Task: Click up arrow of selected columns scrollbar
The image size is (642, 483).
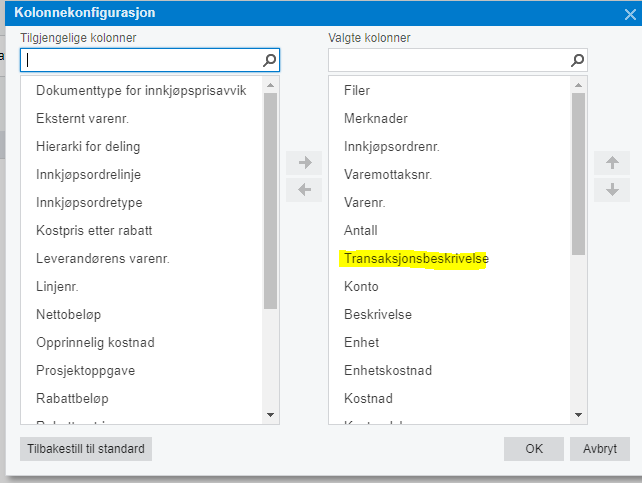Action: 578,85
